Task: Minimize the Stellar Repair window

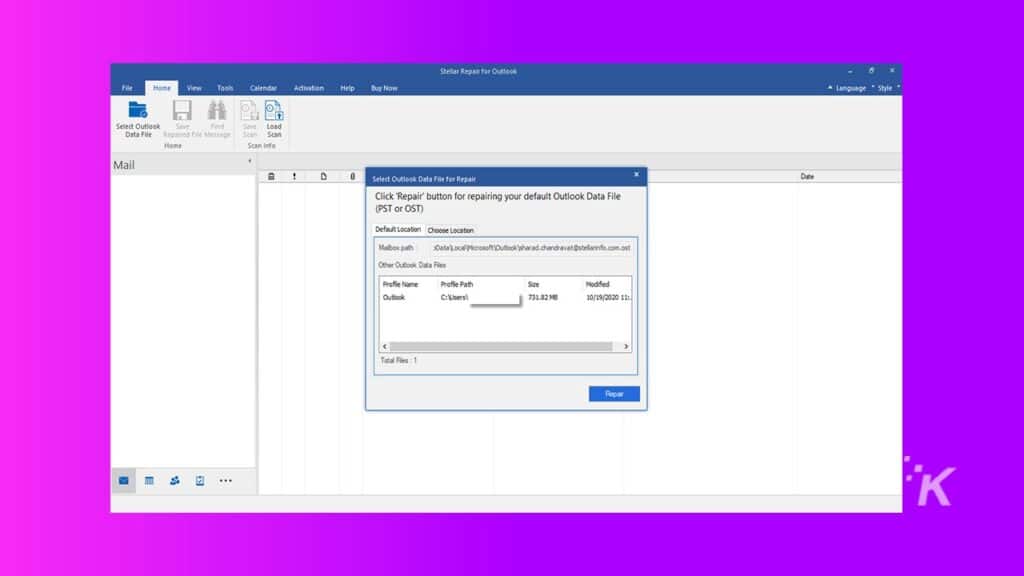Action: 850,71
